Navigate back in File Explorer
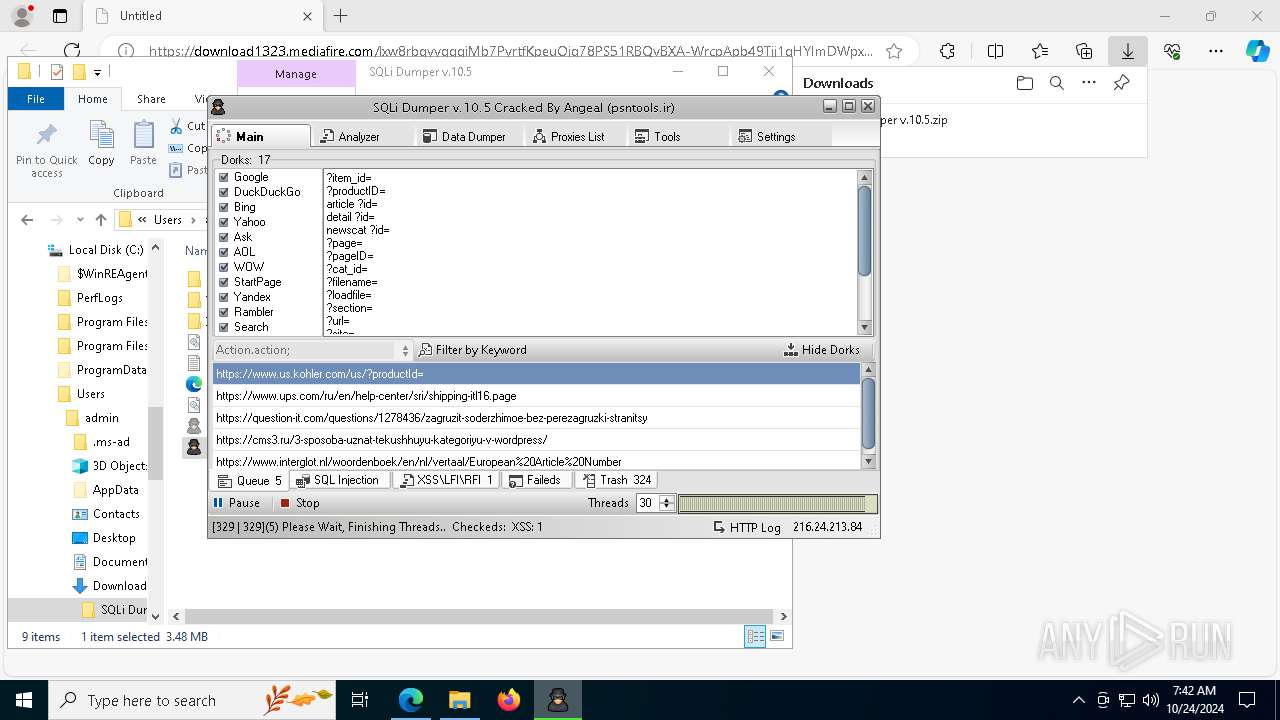1280x720 pixels. [x=28, y=220]
